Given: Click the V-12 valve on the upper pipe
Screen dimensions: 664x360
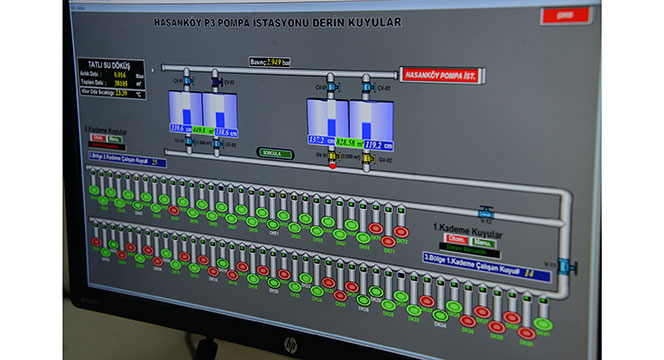Looking at the screenshot, I should click(x=486, y=213).
